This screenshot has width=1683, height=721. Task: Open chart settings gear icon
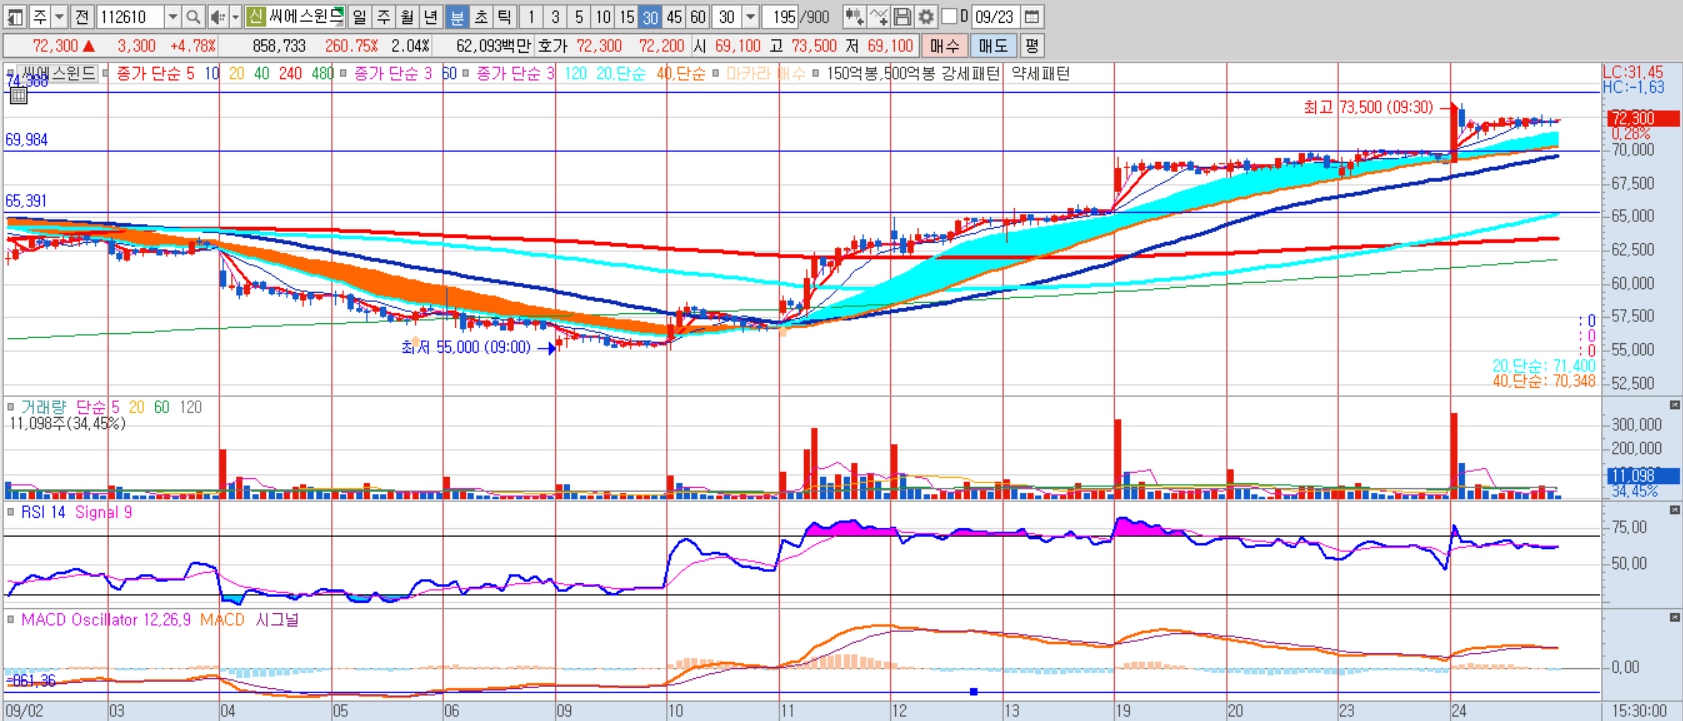pos(926,17)
